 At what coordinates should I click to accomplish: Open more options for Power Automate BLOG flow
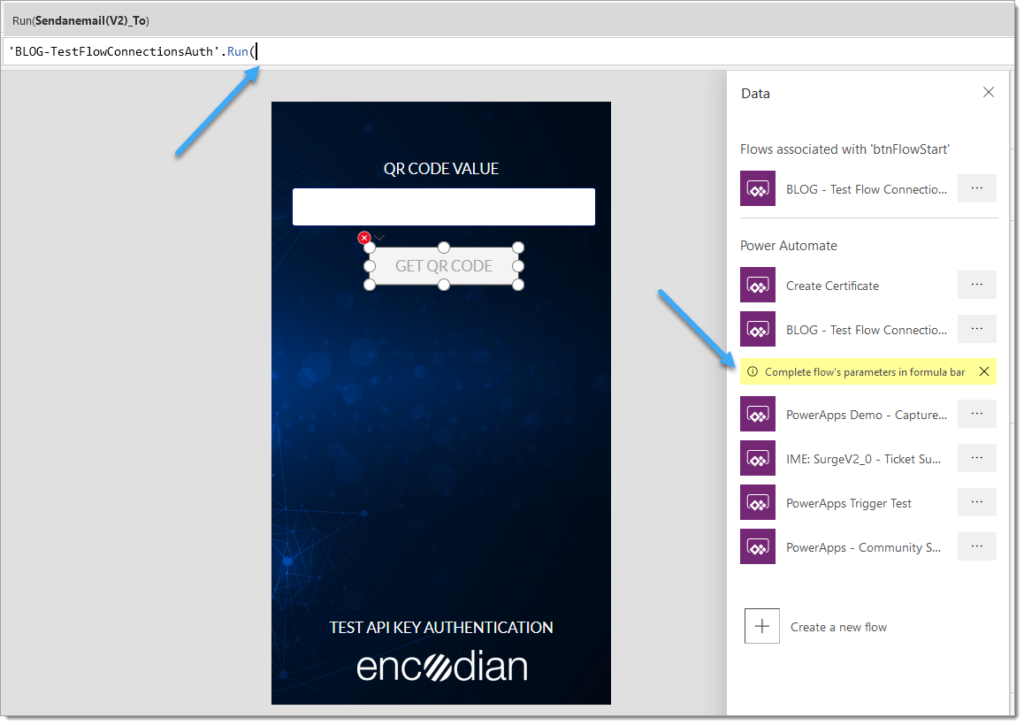click(x=976, y=329)
